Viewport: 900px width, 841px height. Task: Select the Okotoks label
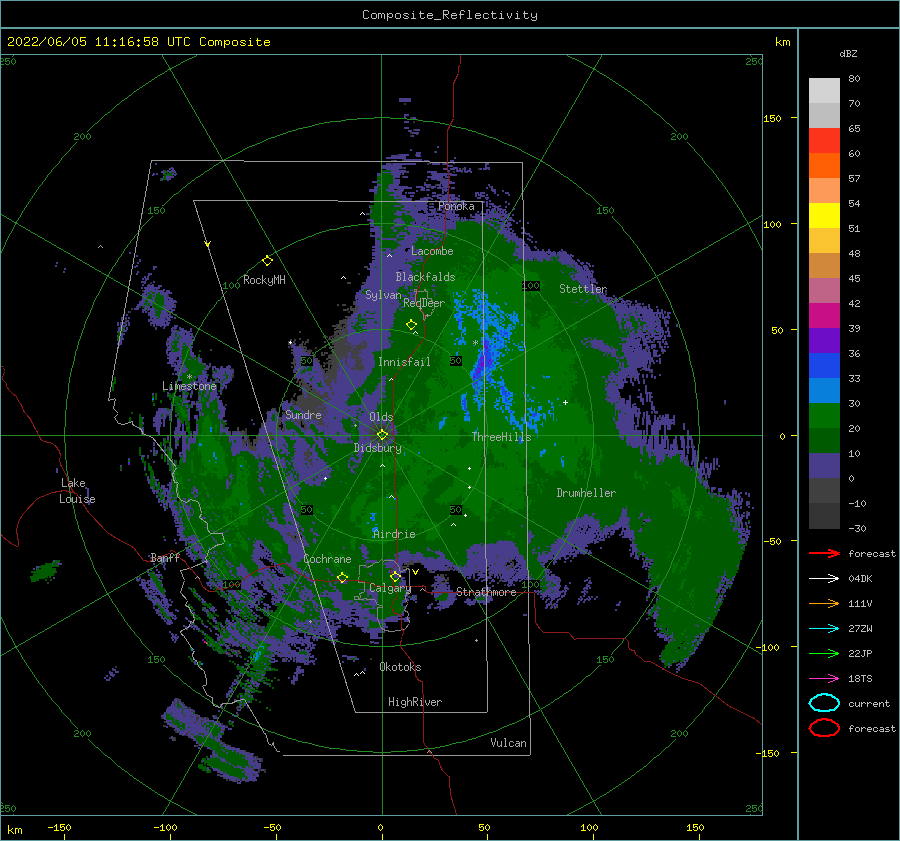[x=400, y=667]
